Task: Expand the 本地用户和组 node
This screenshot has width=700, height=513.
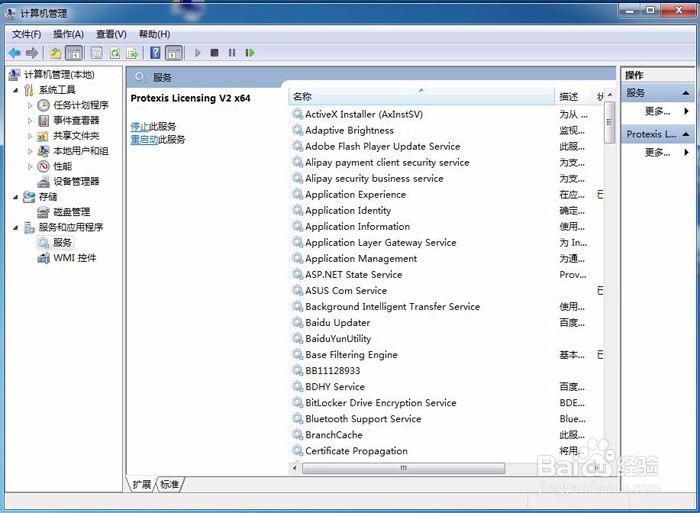Action: [x=30, y=151]
